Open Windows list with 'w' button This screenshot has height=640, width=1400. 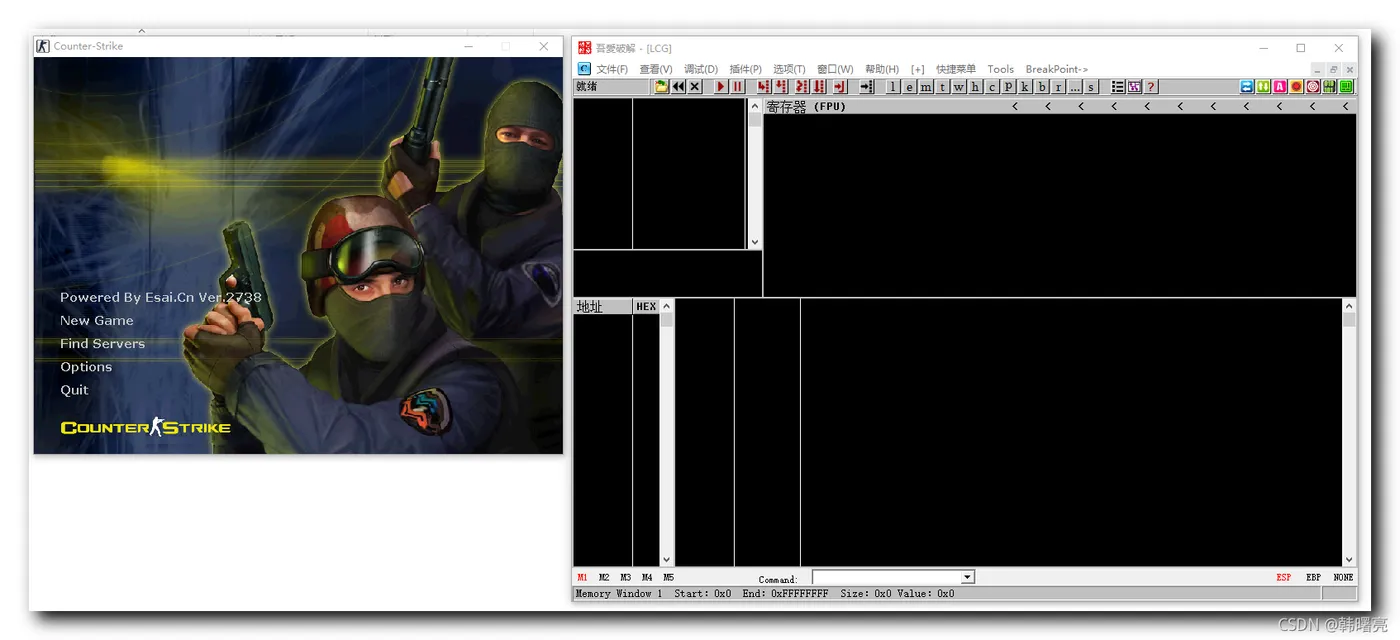[959, 87]
